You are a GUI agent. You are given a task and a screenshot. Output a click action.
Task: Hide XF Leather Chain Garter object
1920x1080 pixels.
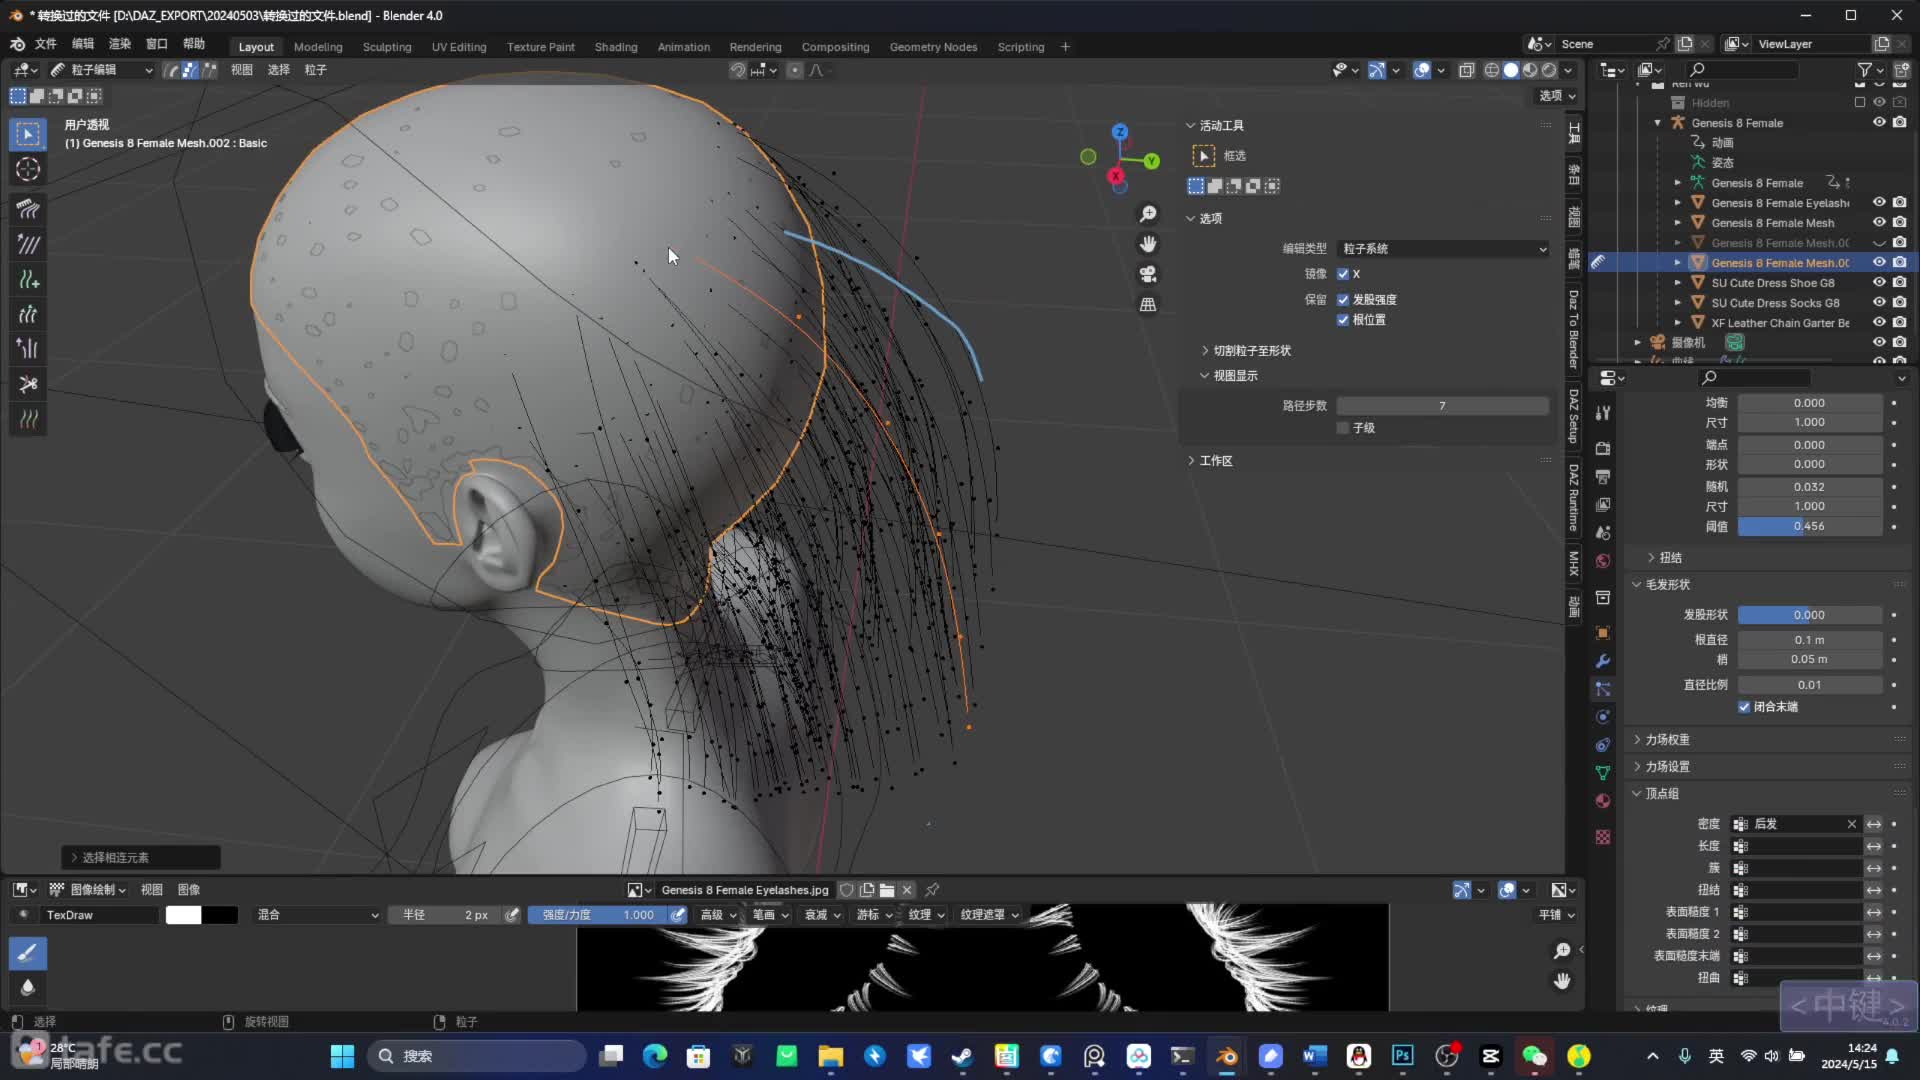click(x=1879, y=322)
